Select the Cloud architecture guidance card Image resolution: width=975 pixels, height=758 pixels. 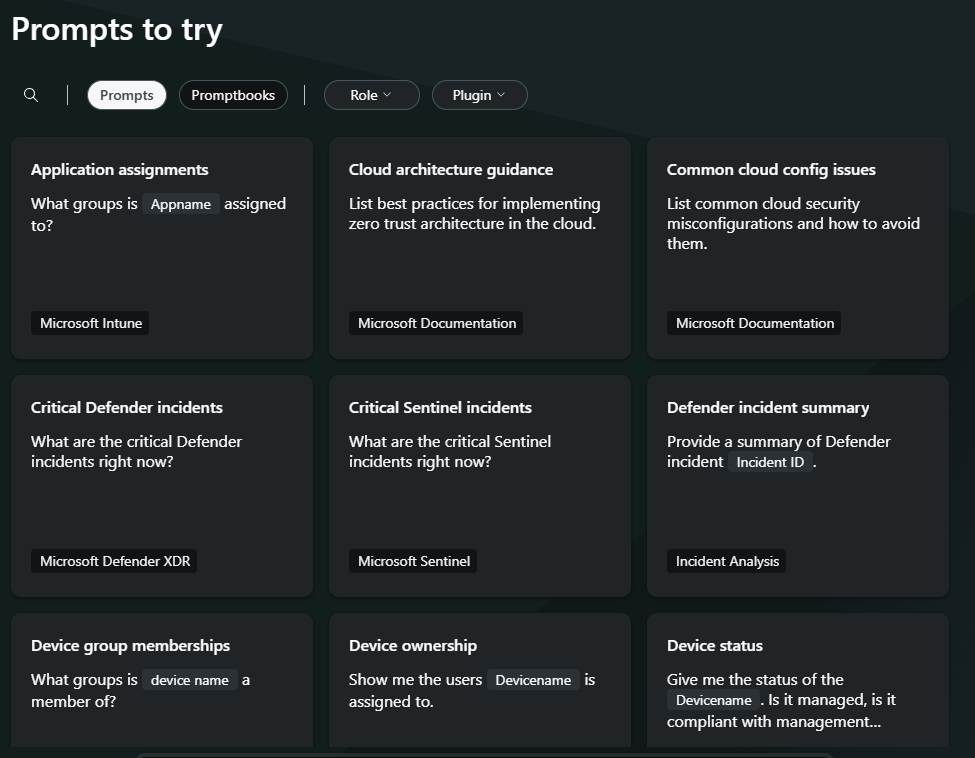pyautogui.click(x=480, y=248)
